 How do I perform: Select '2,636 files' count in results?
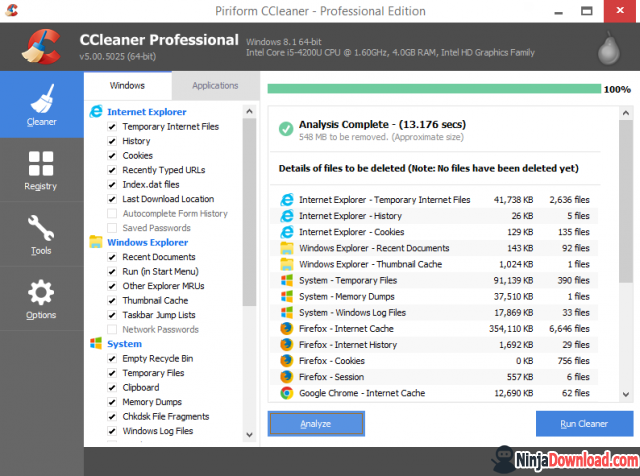click(x=569, y=200)
